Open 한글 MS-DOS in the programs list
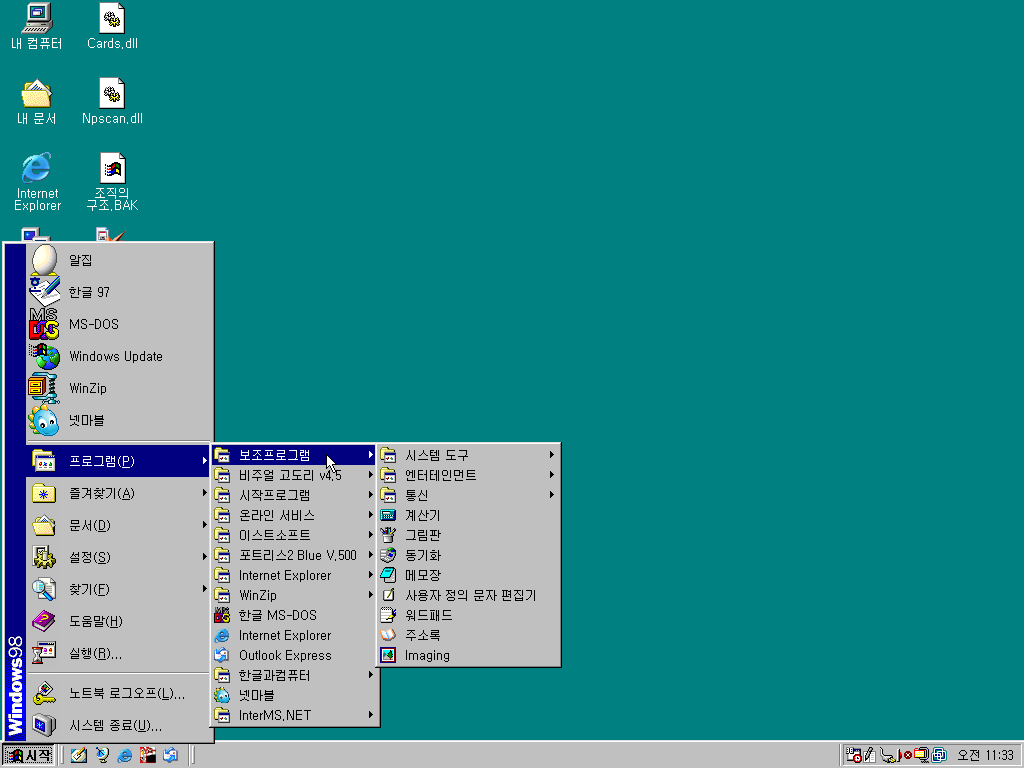 294,615
